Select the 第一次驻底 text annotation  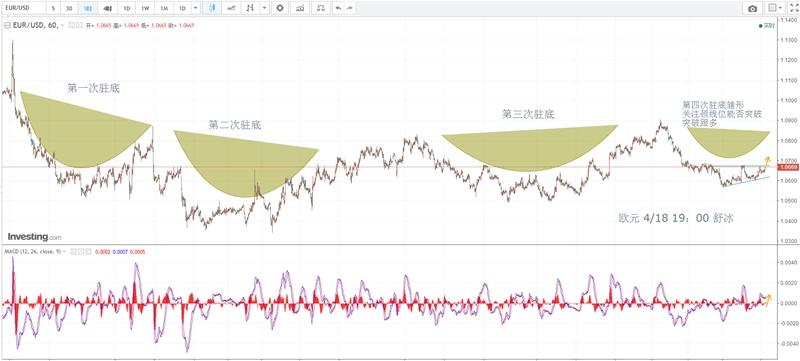coord(93,88)
